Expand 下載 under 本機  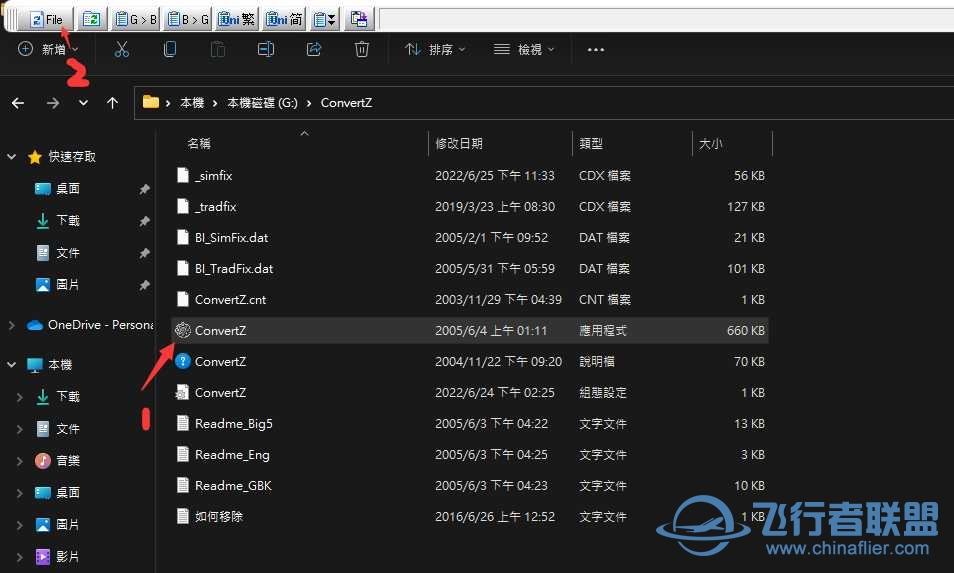click(x=19, y=397)
